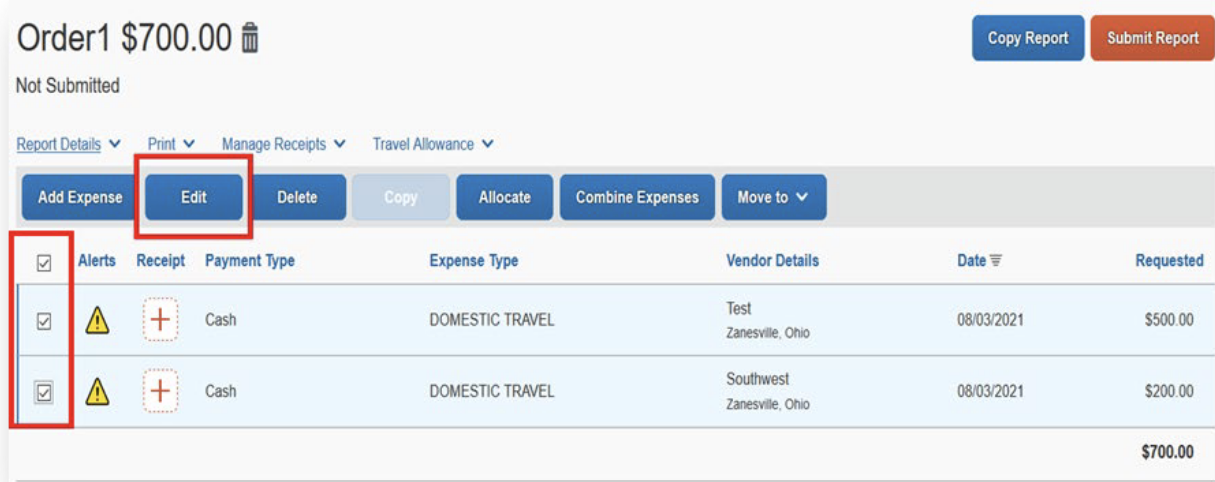The height and width of the screenshot is (482, 1215).
Task: Click the Date column sort icon
Action: coord(995,261)
